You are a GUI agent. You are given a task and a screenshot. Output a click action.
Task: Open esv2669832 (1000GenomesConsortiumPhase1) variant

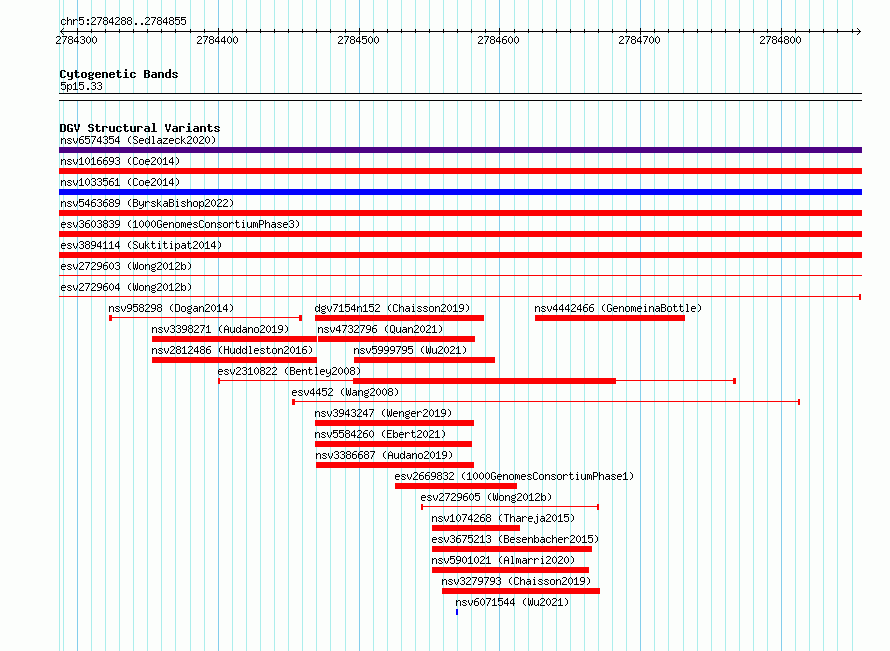(514, 476)
